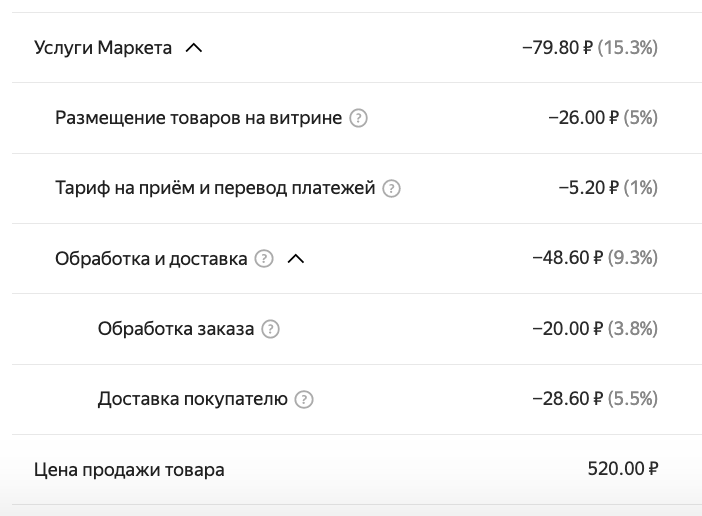This screenshot has height=516, width=702.
Task: Click the 520.00 ₽ sale price value
Action: coord(623,469)
